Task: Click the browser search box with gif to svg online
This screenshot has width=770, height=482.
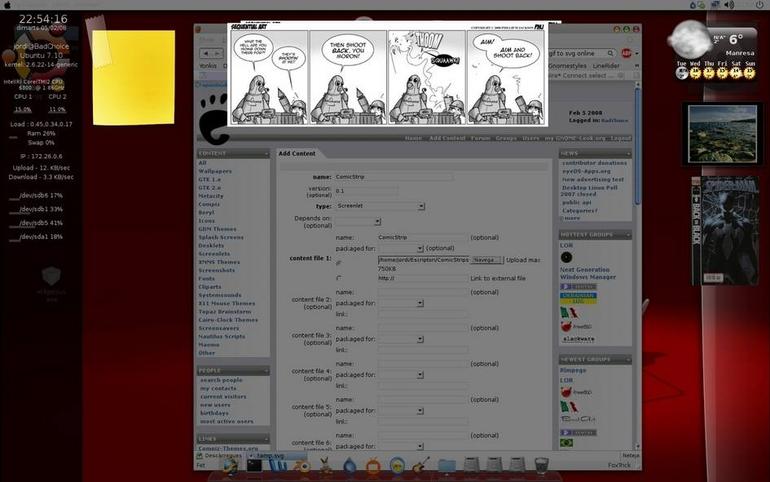Action: point(580,53)
